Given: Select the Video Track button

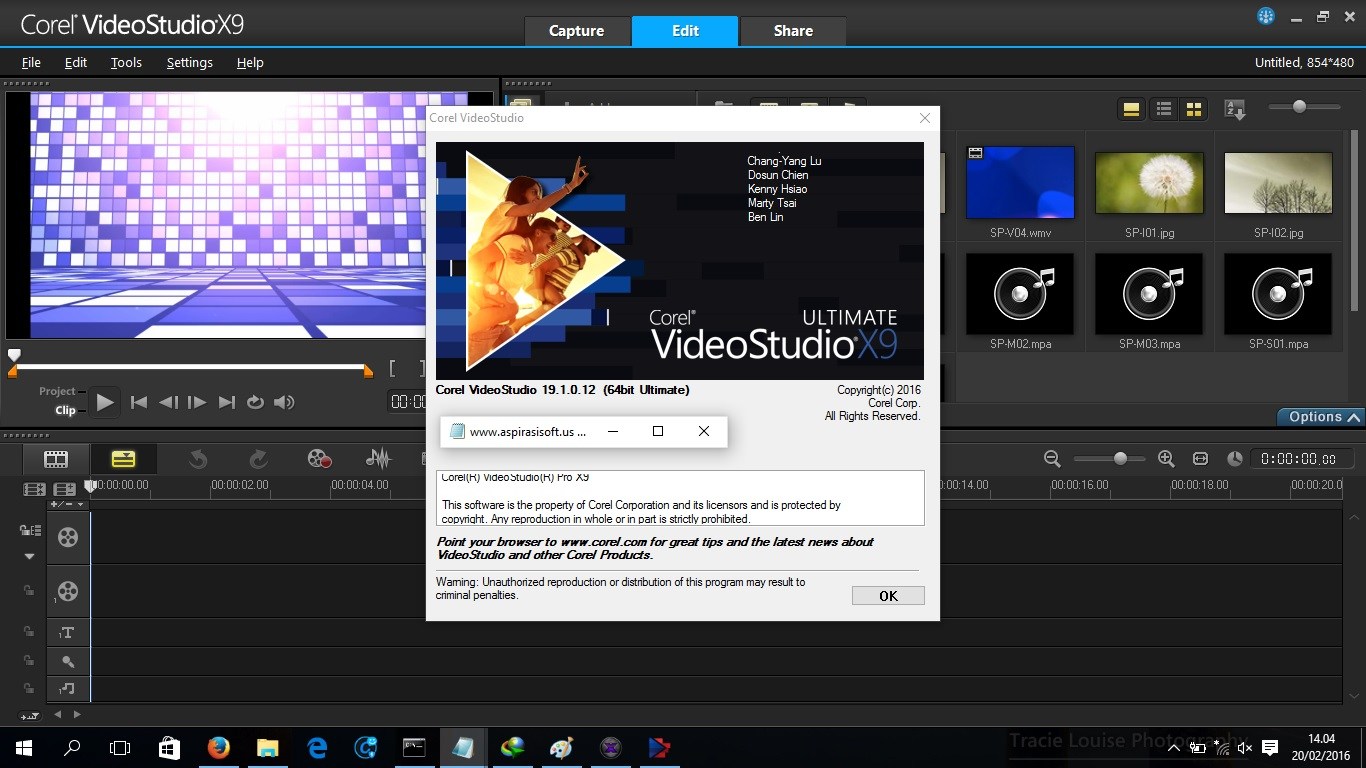Looking at the screenshot, I should pos(68,537).
